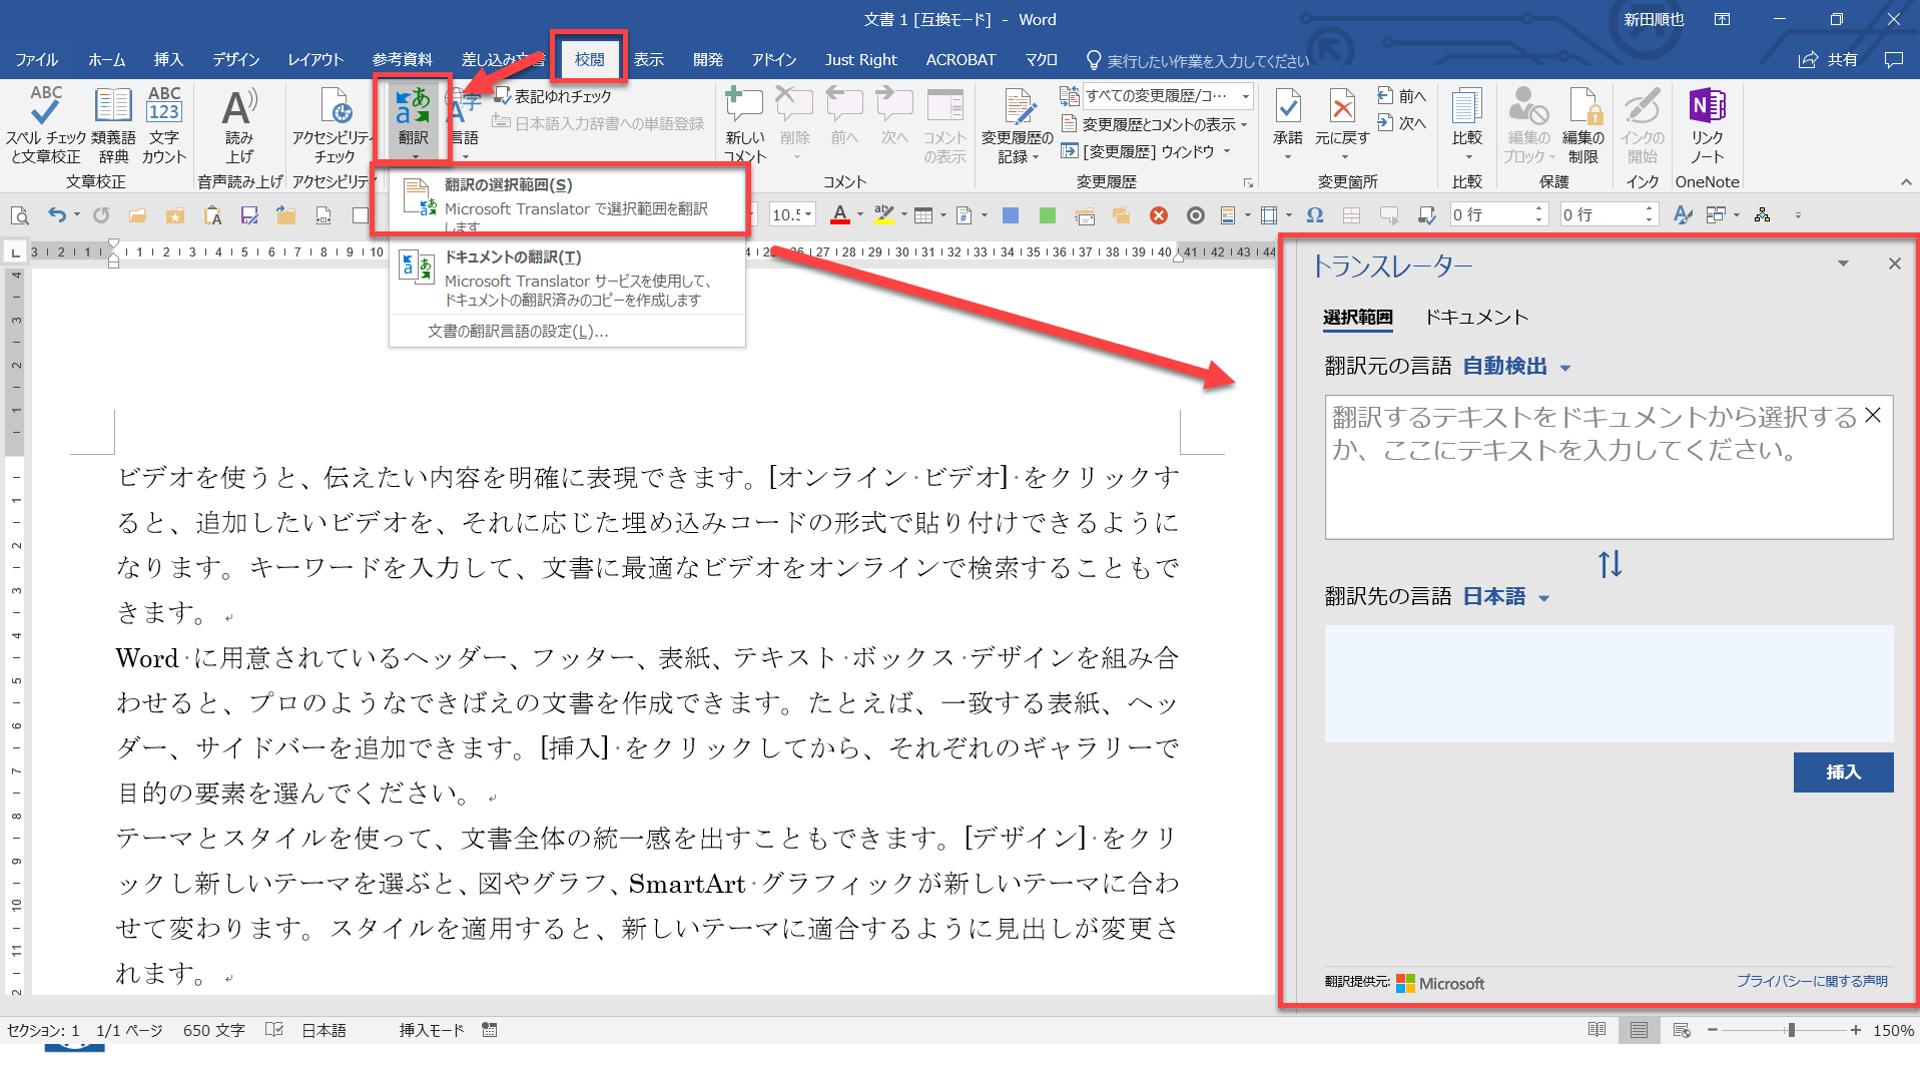Switch to Print Layout view in status bar
The image size is (1920, 1080).
1638,1030
